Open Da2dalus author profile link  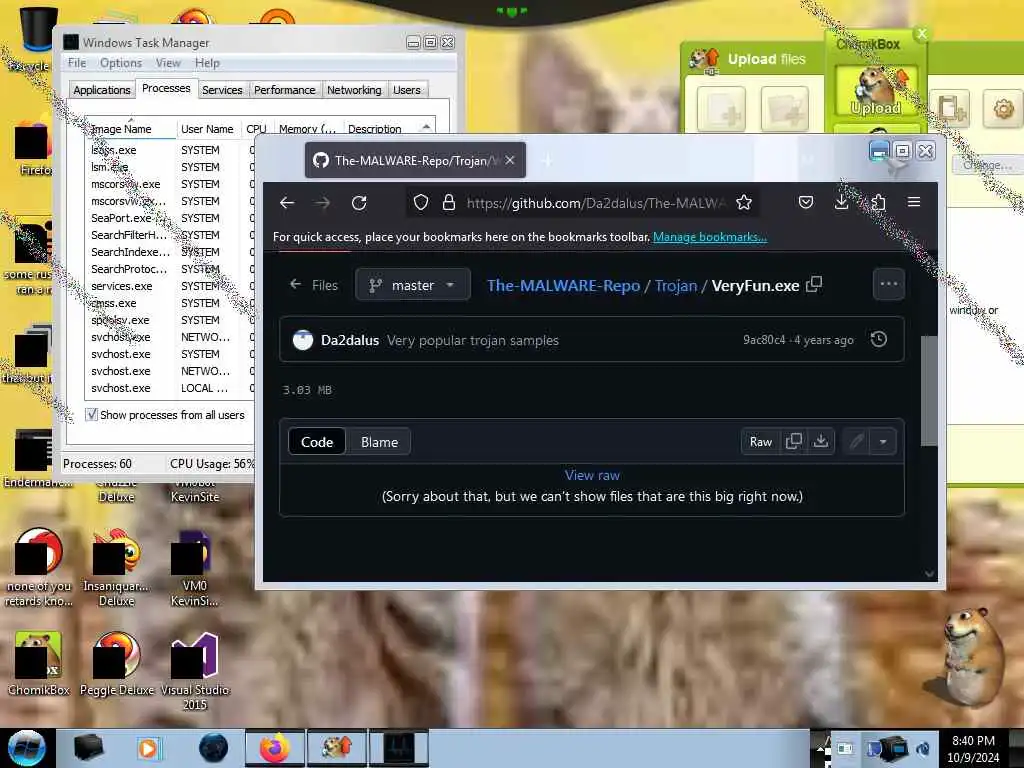[349, 340]
